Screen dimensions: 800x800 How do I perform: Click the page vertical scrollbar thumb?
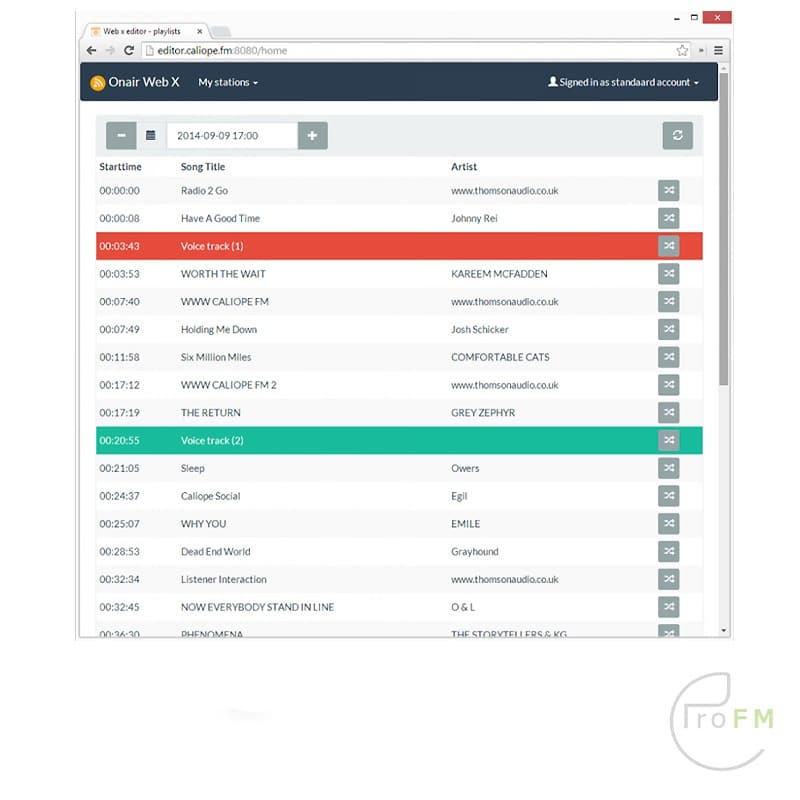(x=724, y=230)
